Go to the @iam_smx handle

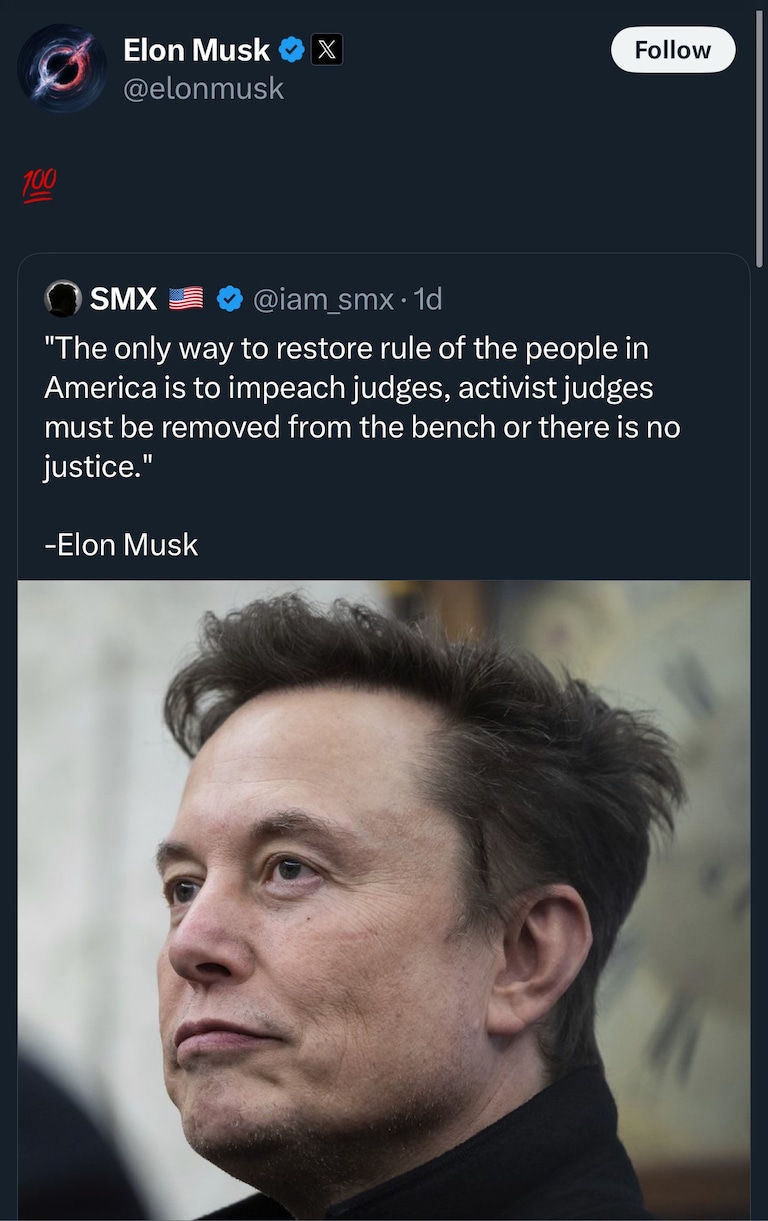323,298
